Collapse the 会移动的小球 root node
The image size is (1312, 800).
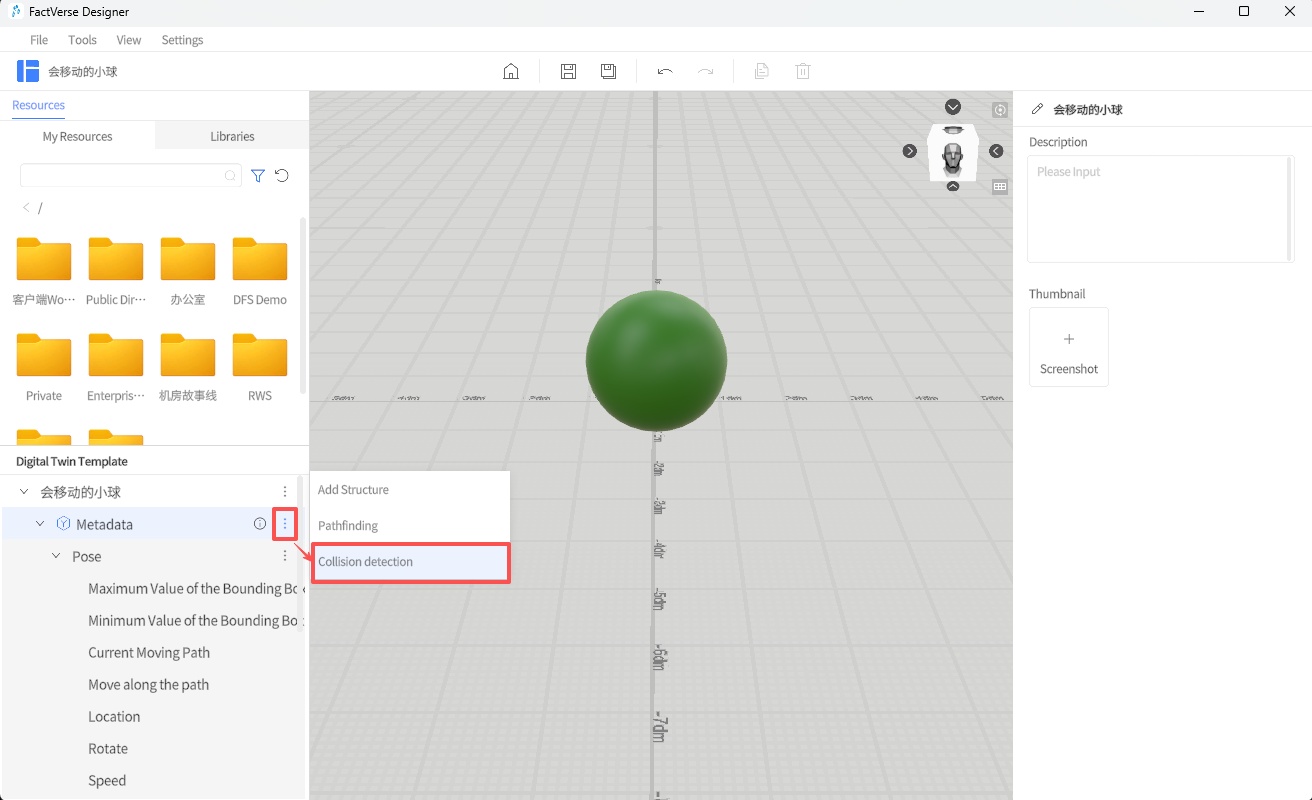24,492
